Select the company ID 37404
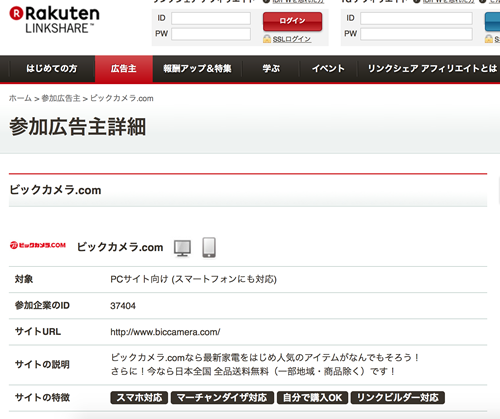500x419 pixels. click(x=123, y=306)
